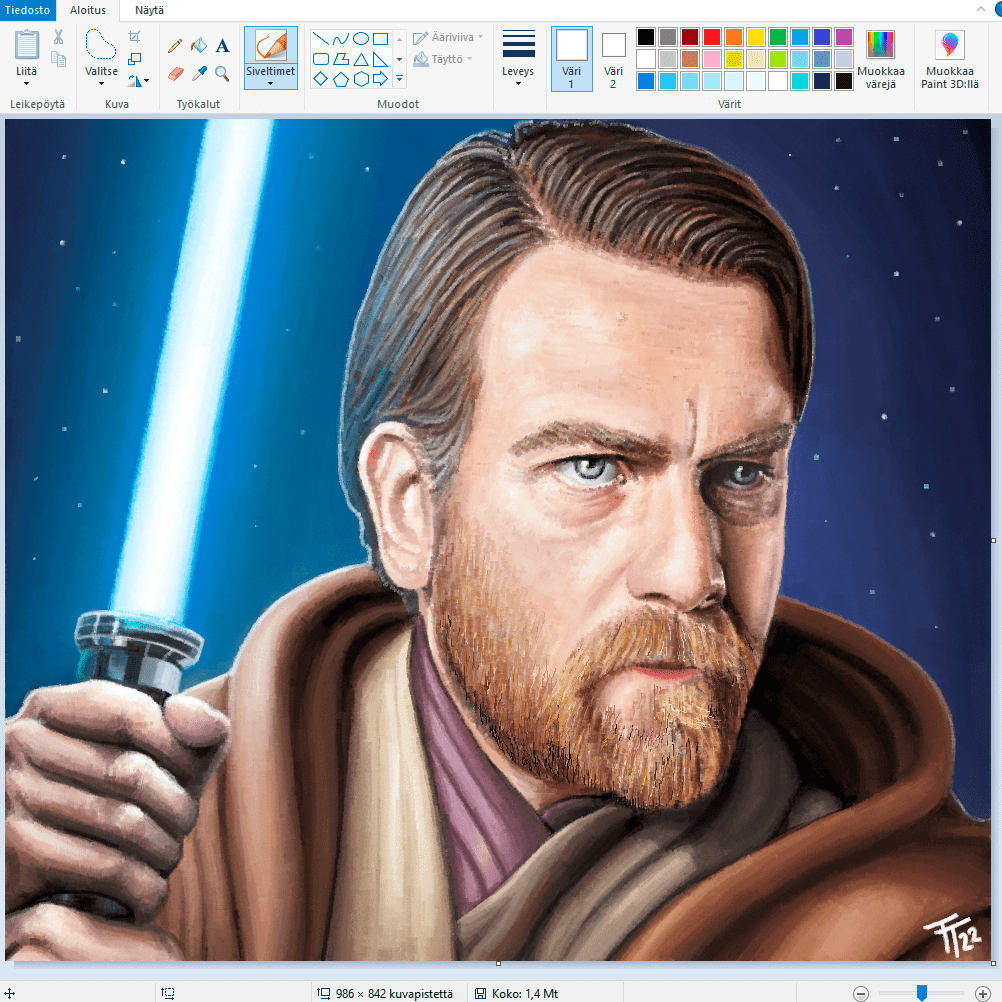The height and width of the screenshot is (1002, 1002).
Task: Switch to the Näytä tab
Action: pos(148,10)
